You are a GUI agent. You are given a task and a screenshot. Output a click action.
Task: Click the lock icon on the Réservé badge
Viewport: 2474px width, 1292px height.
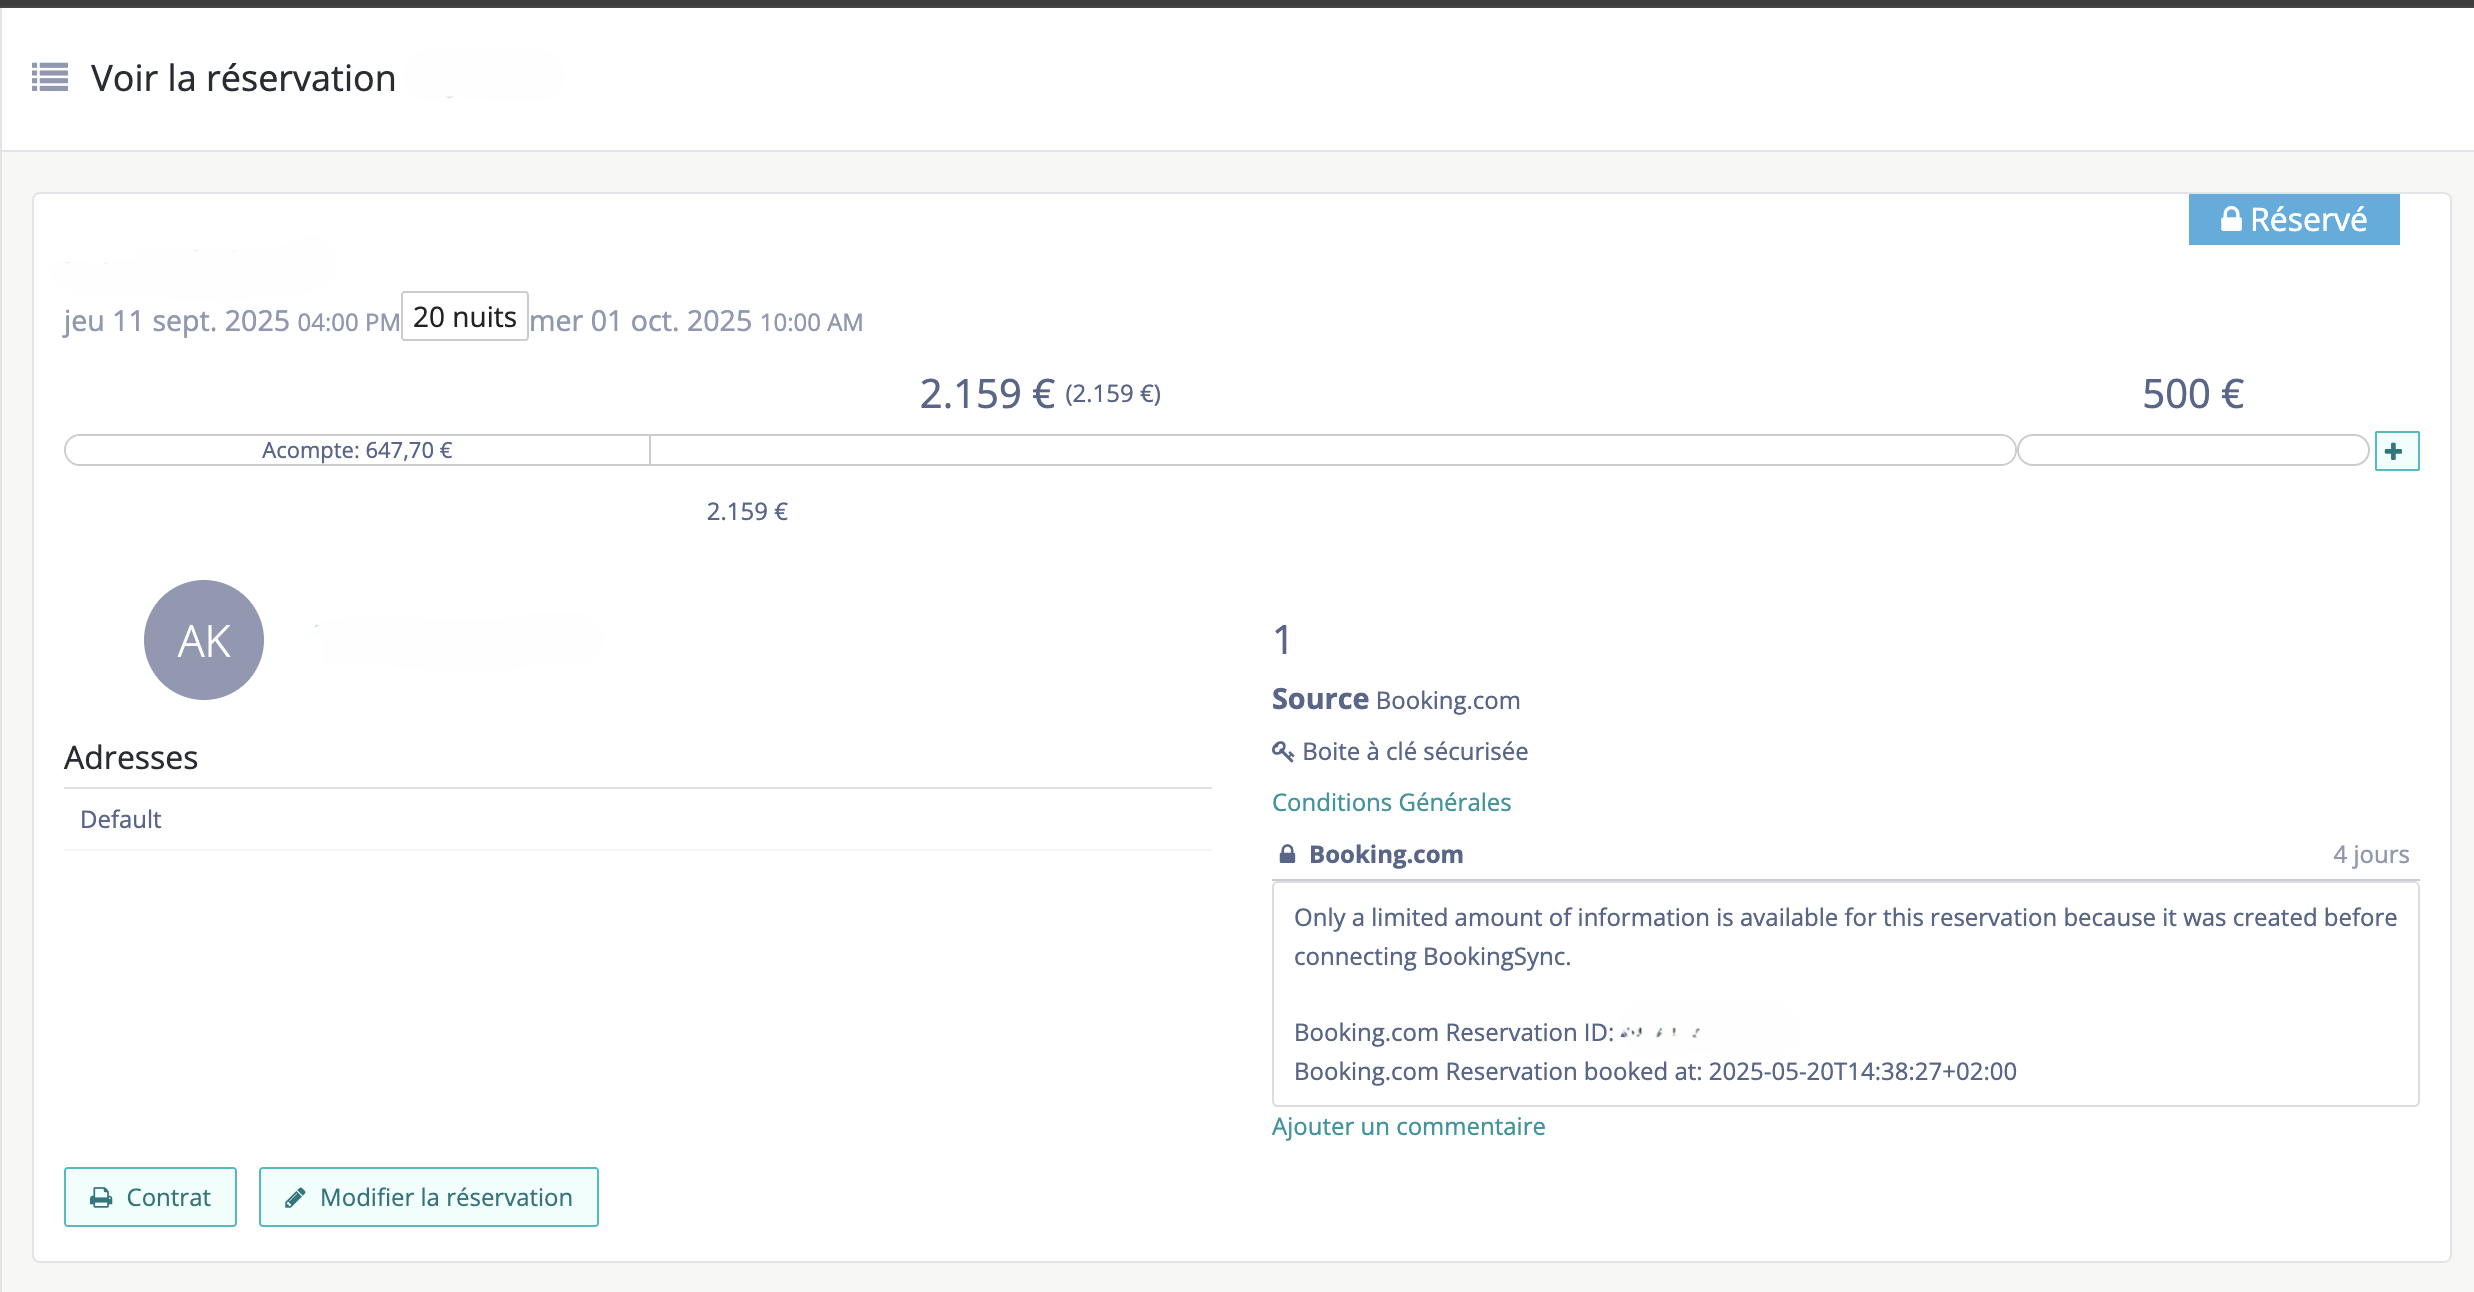point(2231,219)
